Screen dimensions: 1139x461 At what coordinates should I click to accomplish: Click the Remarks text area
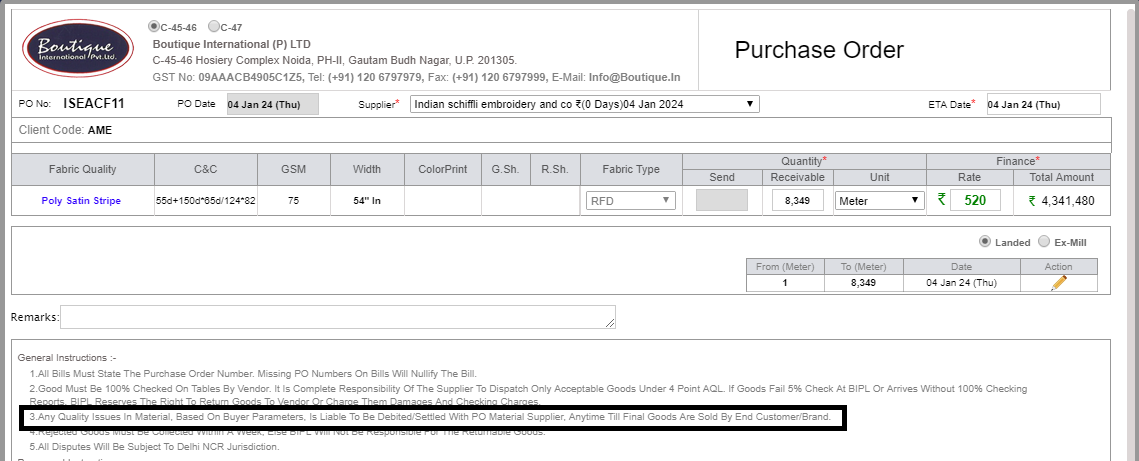tap(338, 317)
